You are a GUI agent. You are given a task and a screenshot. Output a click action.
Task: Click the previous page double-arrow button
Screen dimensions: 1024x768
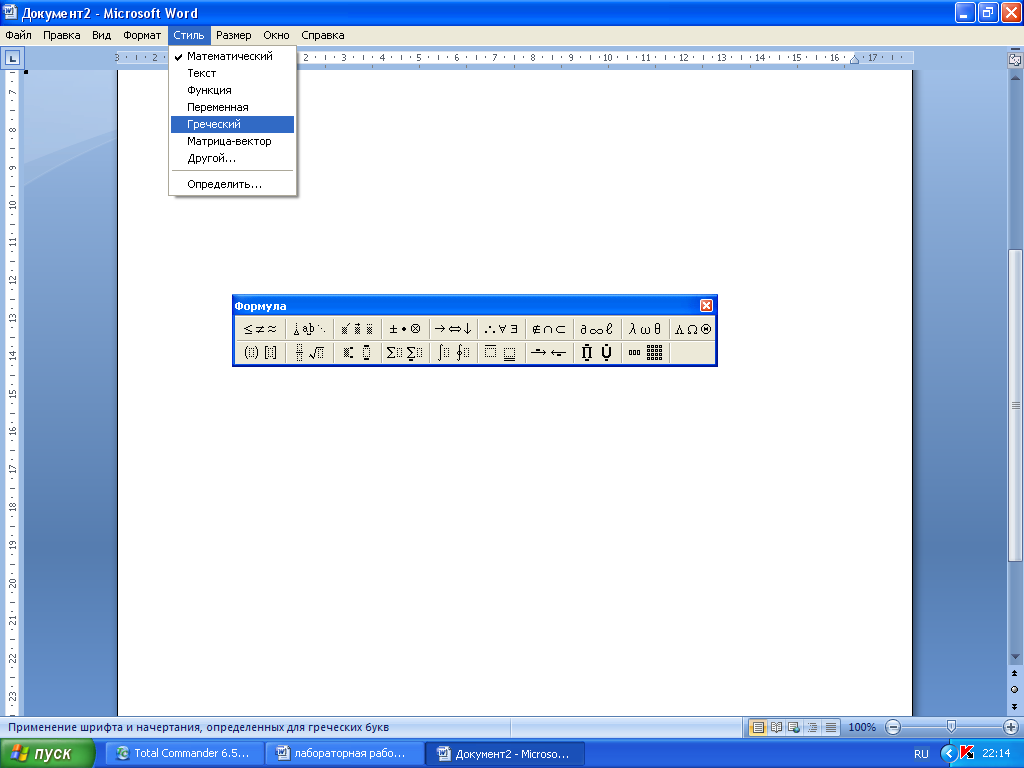click(x=1014, y=673)
